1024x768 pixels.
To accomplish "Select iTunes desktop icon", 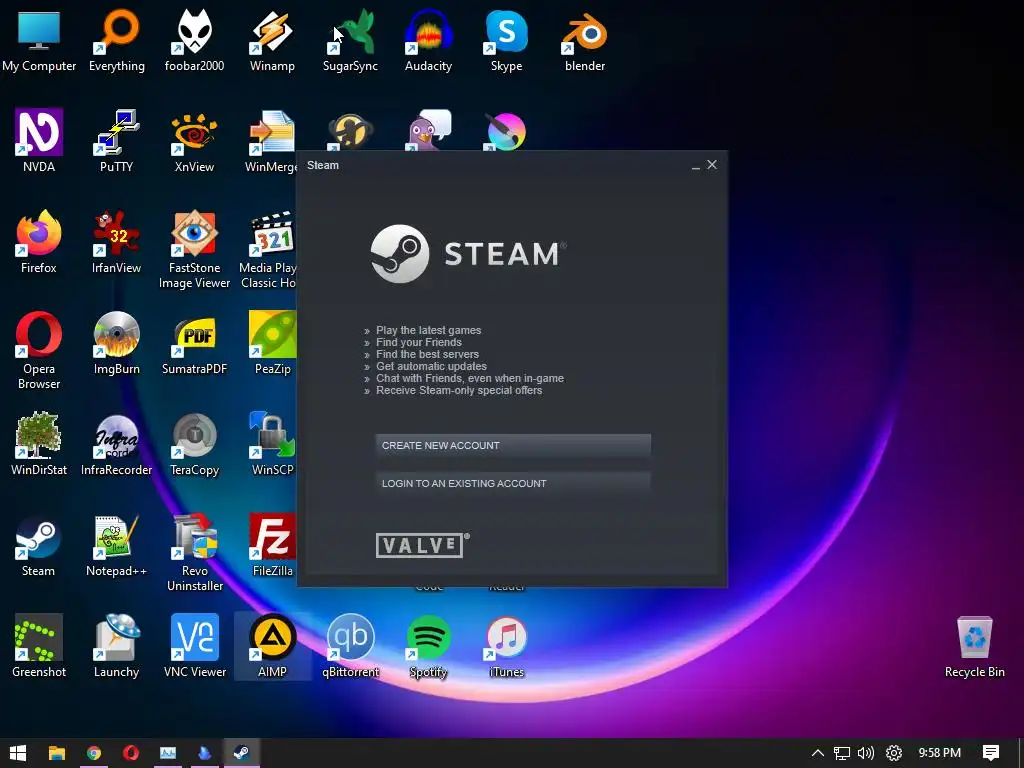I will click(x=507, y=647).
